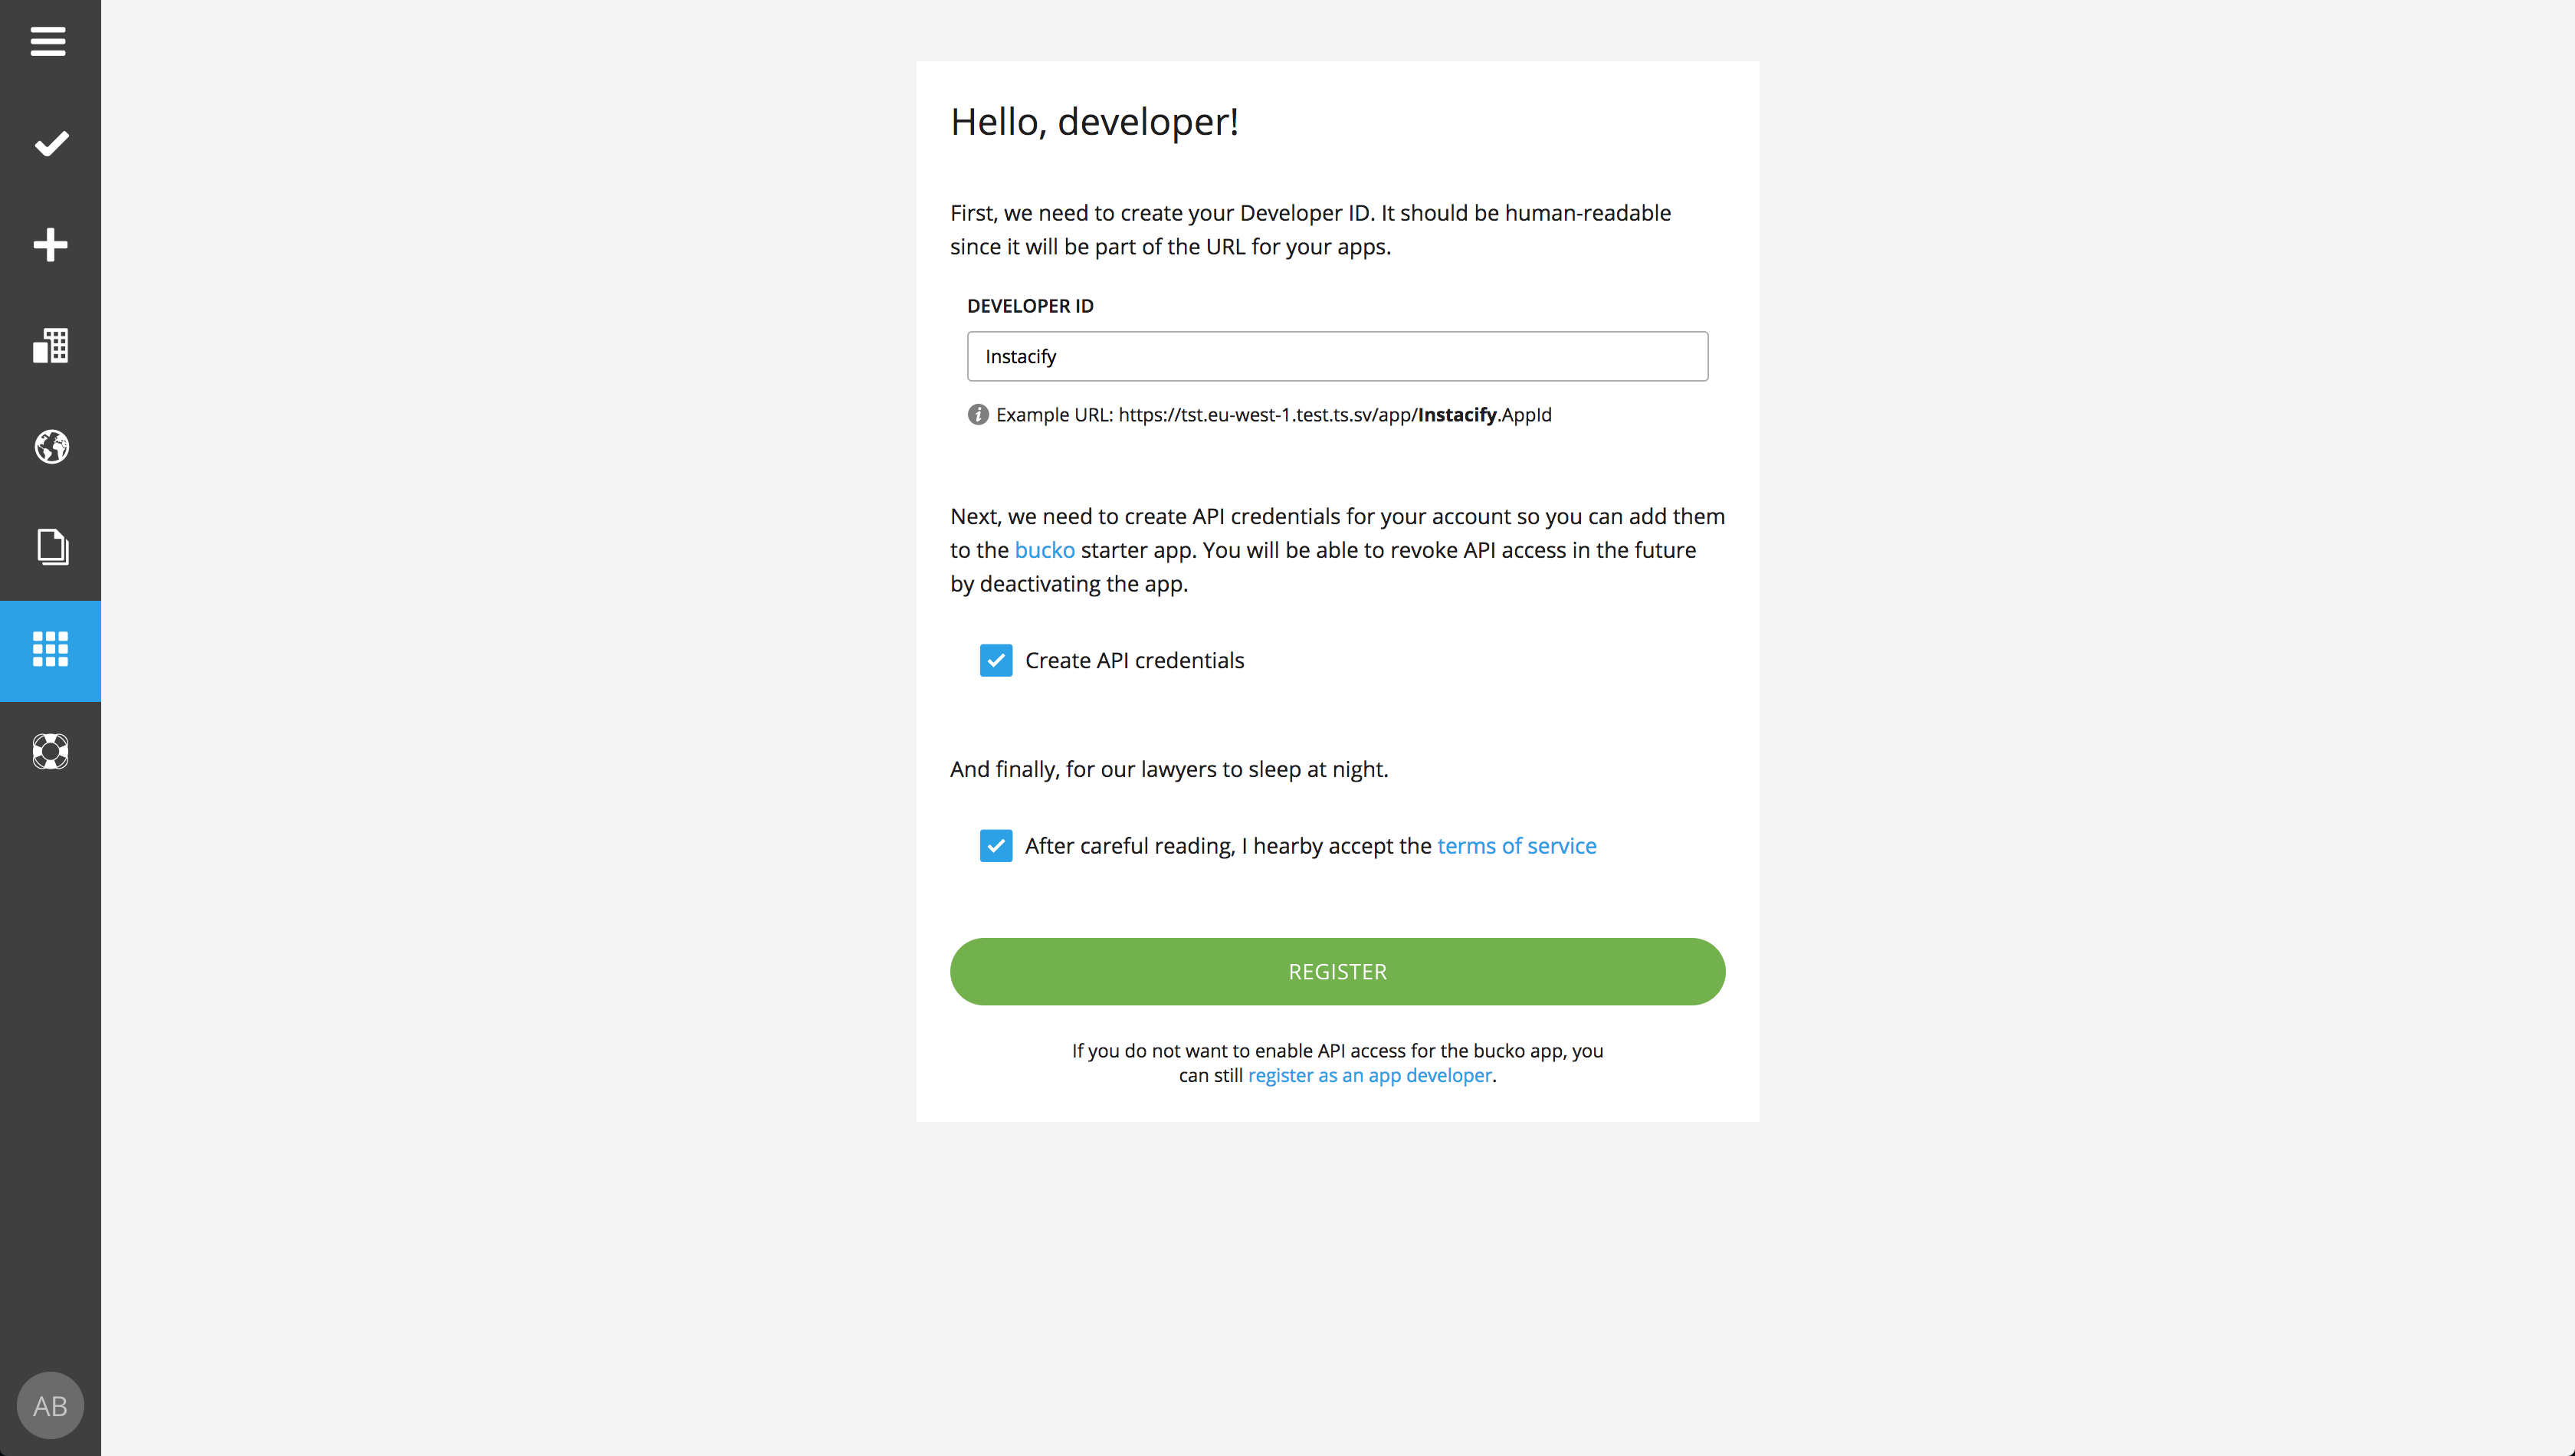Click the DEVELOPER ID field label
The image size is (2575, 1456).
pyautogui.click(x=1030, y=306)
